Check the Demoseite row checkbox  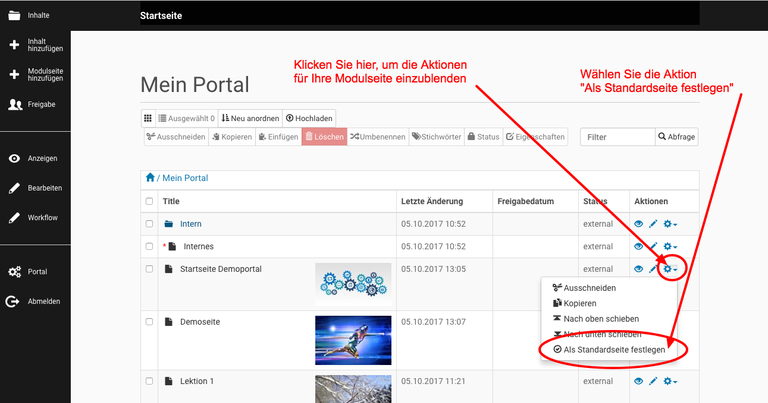coord(149,322)
